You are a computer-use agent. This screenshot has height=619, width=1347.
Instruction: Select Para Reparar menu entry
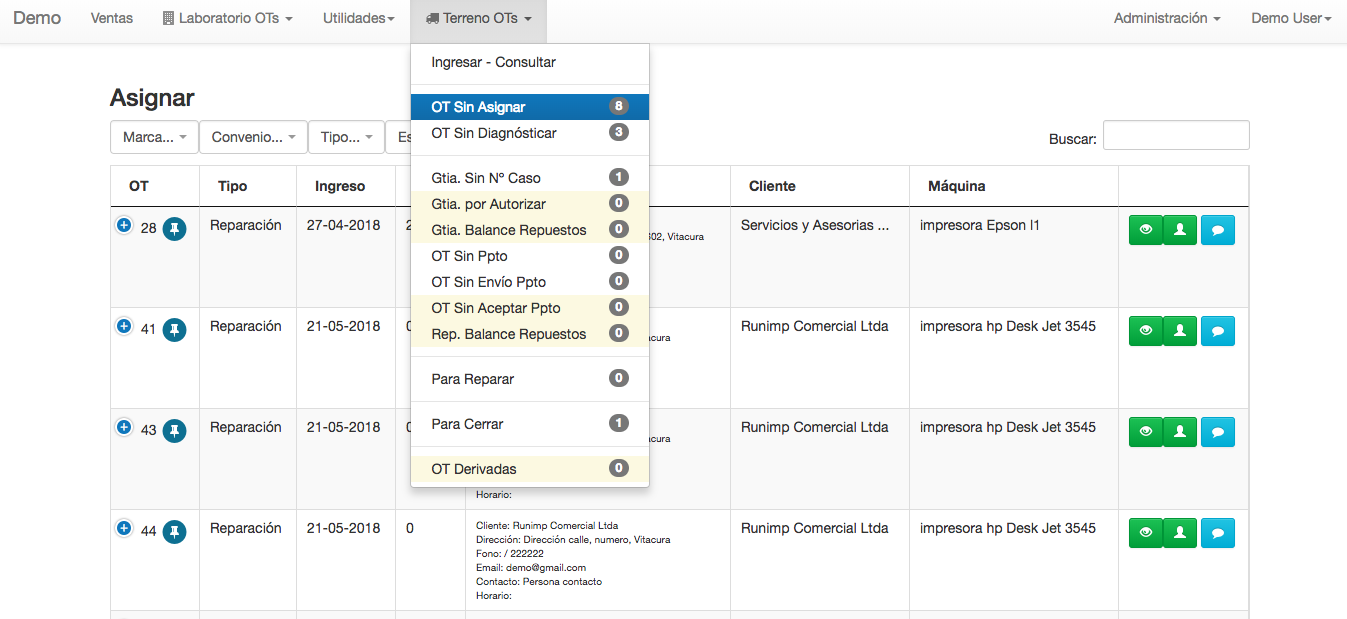click(530, 379)
